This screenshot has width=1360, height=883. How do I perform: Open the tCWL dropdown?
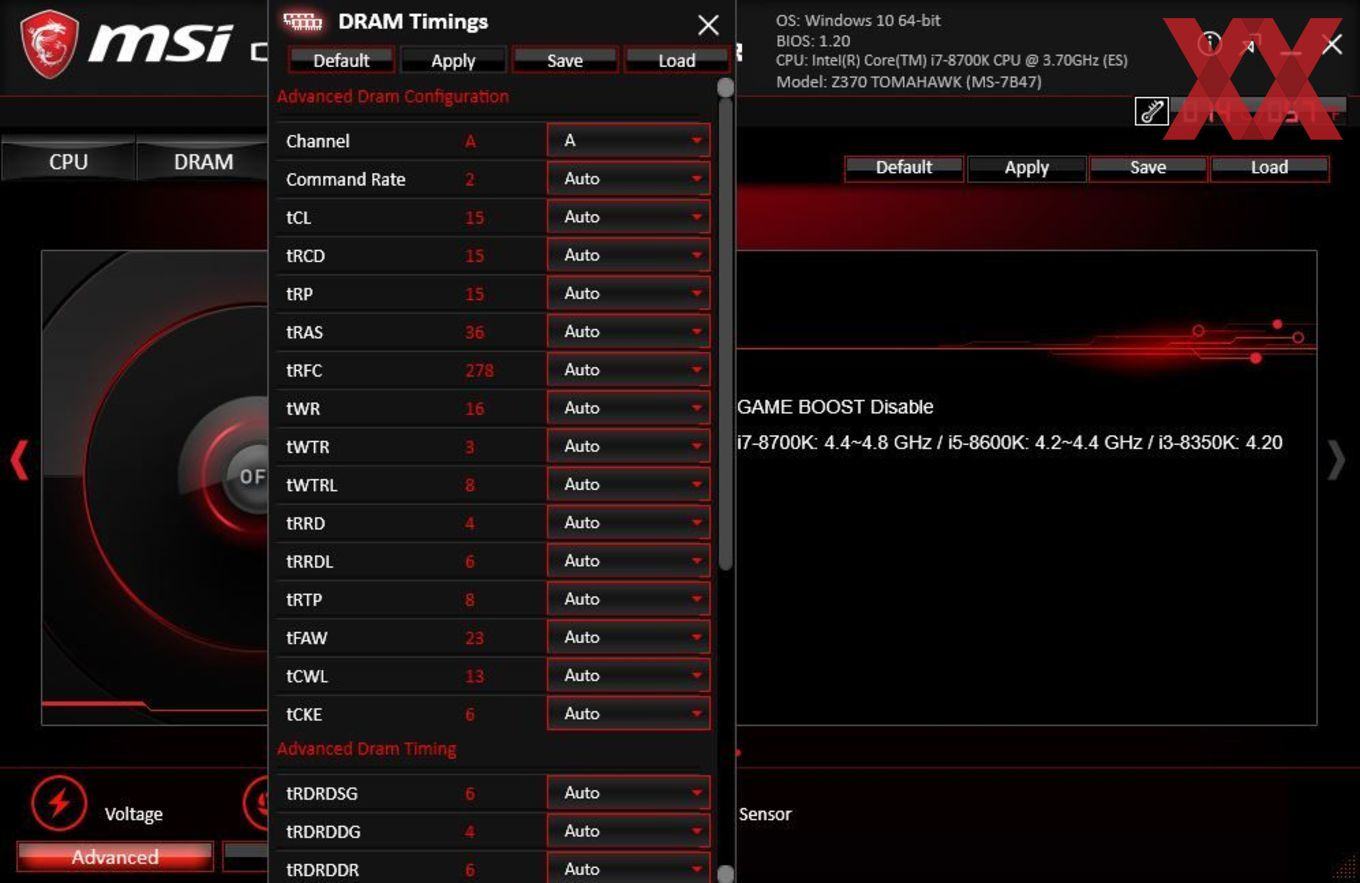(x=629, y=675)
